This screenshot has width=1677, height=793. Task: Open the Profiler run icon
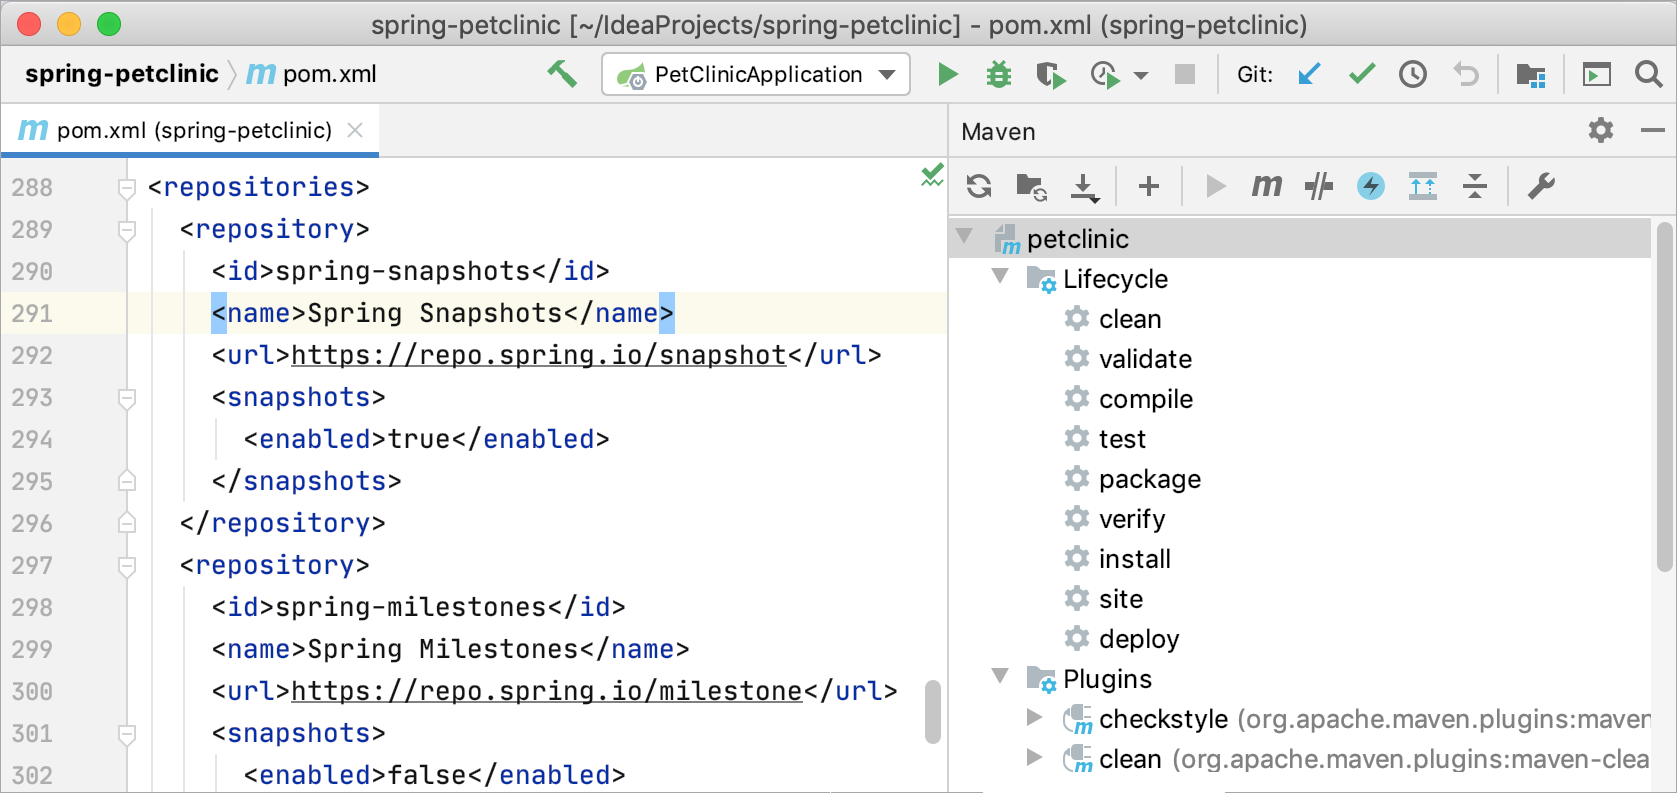pos(1104,75)
